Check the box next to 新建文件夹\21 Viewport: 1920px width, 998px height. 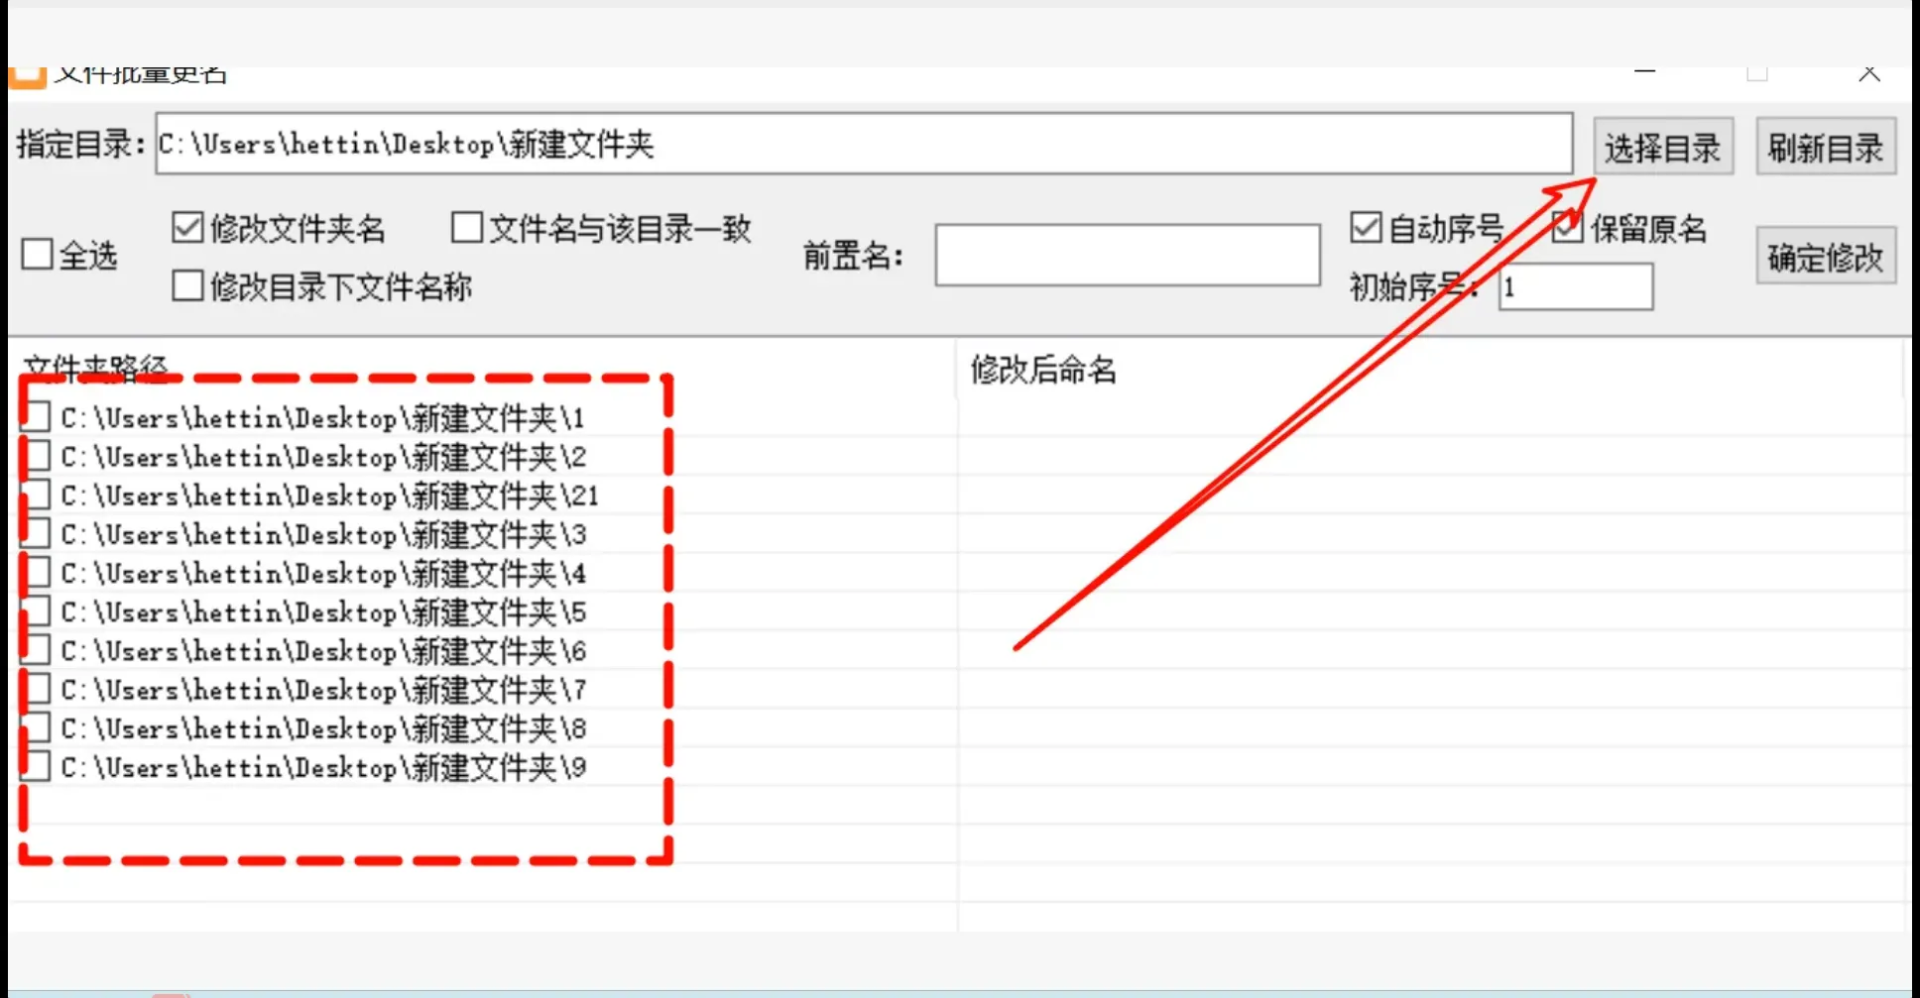click(x=36, y=494)
